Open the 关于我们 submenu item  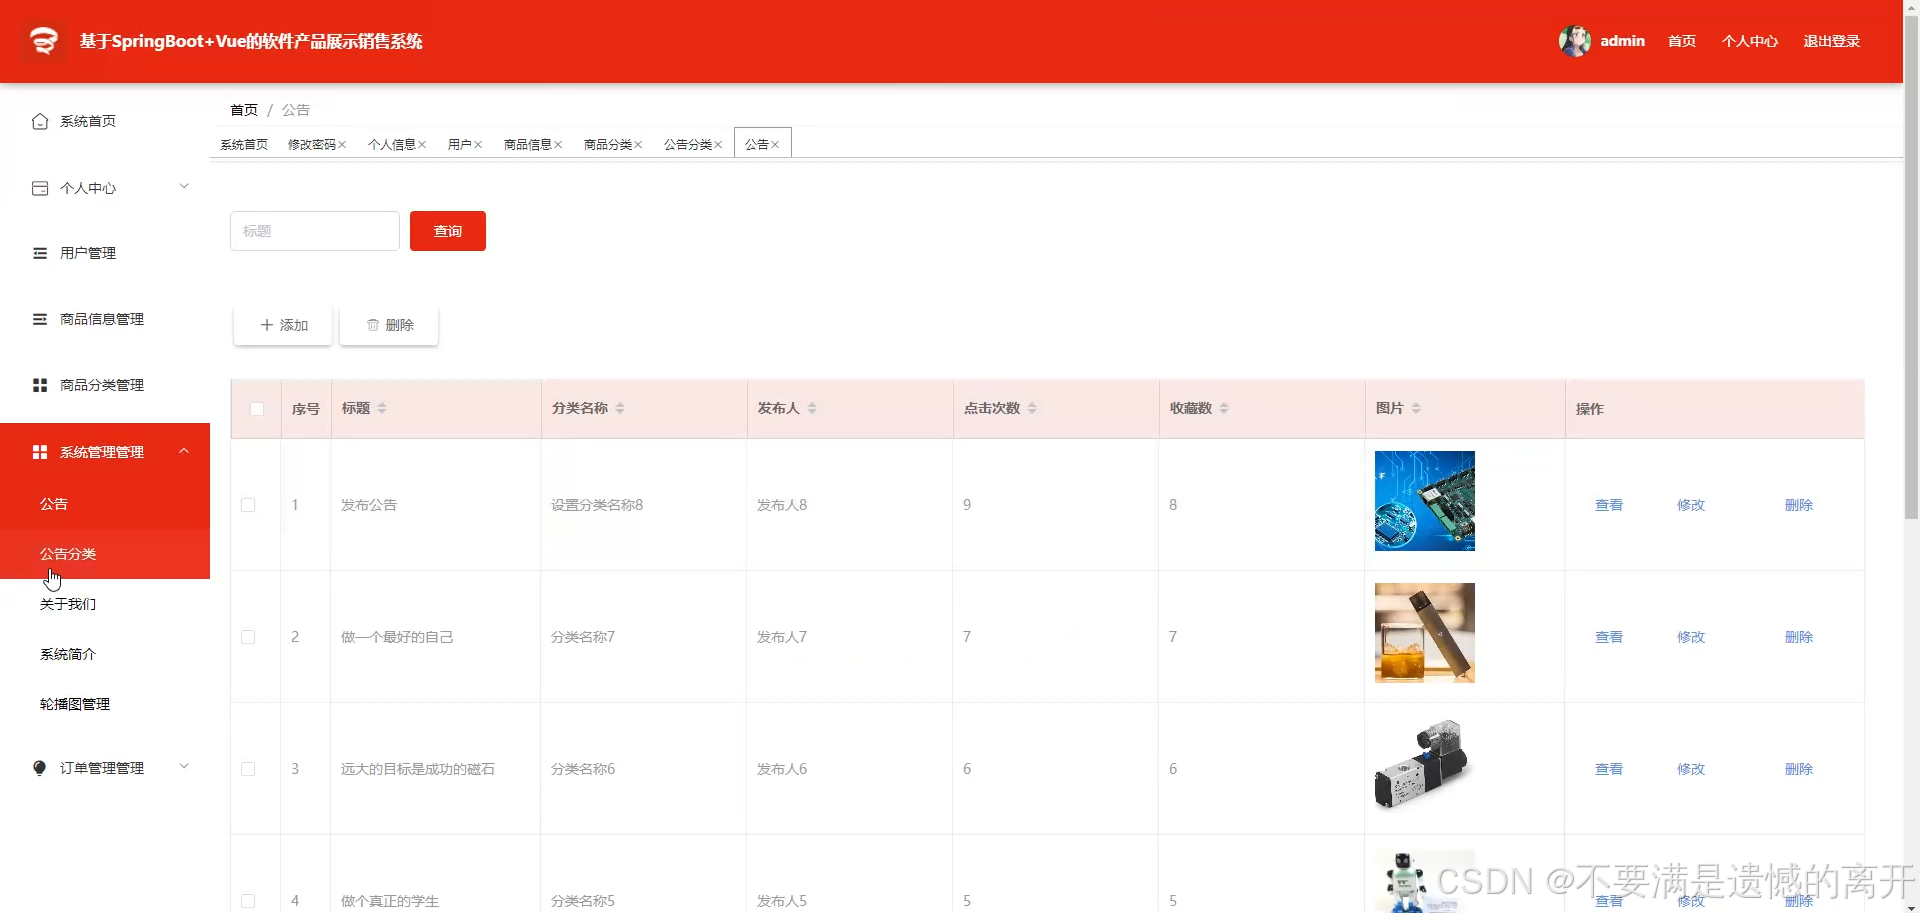(105, 604)
